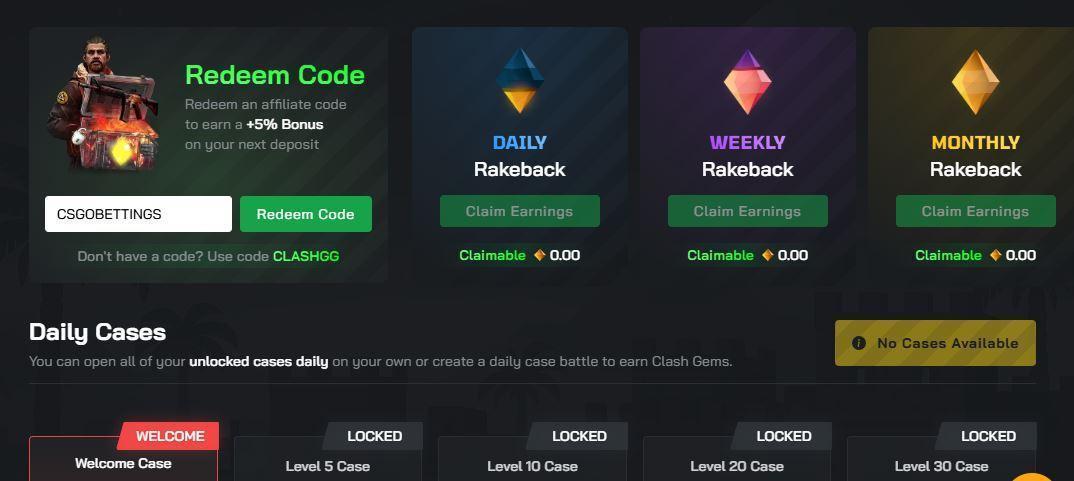Pick the locked Level 30 Case
Viewport: 1074px width, 481px height.
tap(941, 464)
